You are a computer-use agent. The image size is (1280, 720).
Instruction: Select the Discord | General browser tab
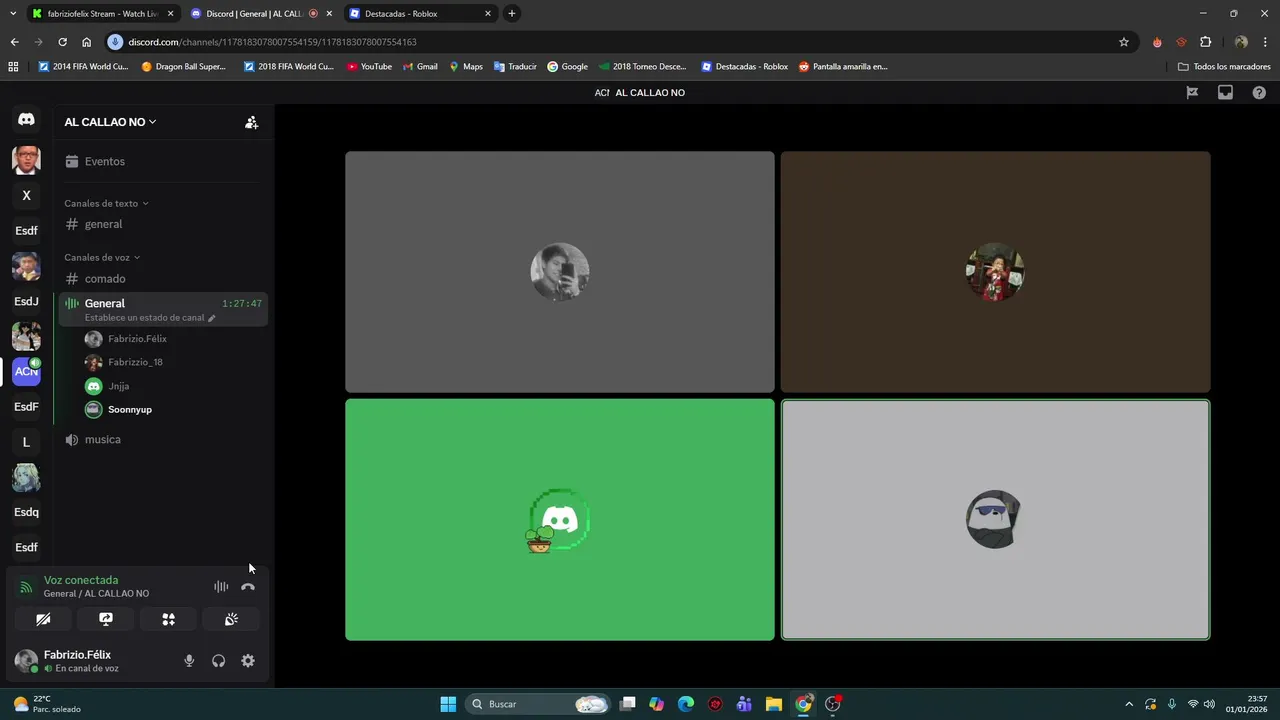[x=261, y=14]
